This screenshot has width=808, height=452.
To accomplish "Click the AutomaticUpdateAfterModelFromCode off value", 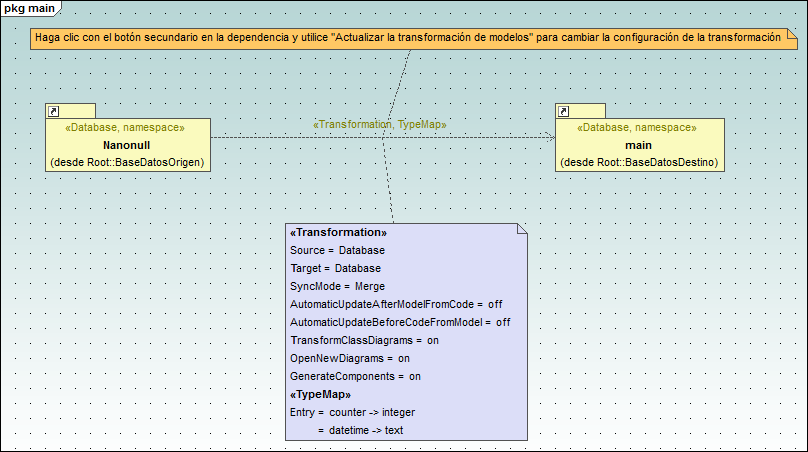I will [x=495, y=304].
